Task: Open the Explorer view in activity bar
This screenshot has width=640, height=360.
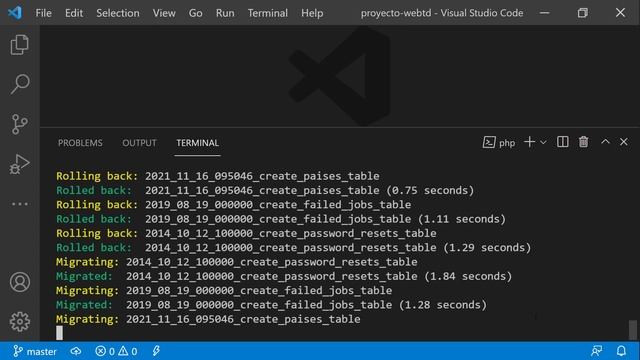Action: [19, 44]
